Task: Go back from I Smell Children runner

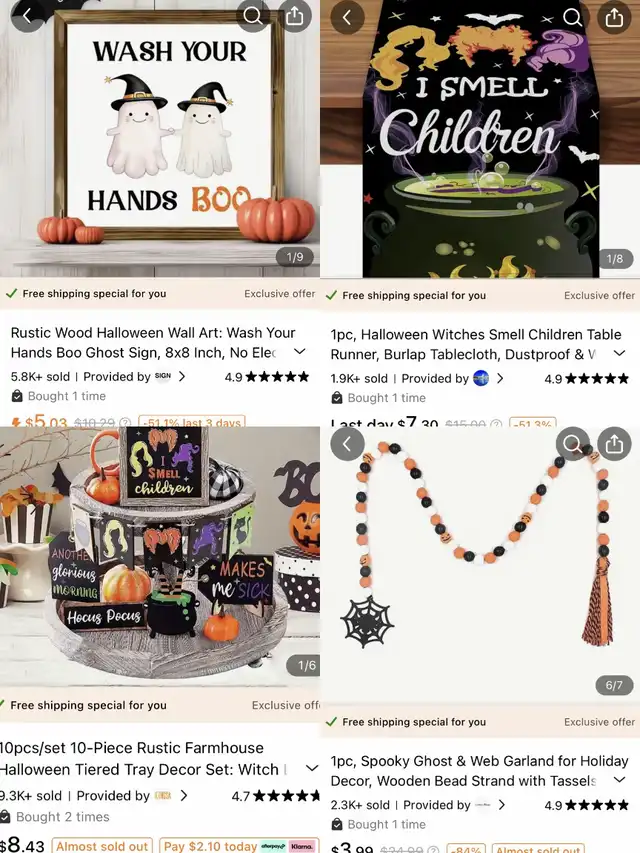Action: 347,17
